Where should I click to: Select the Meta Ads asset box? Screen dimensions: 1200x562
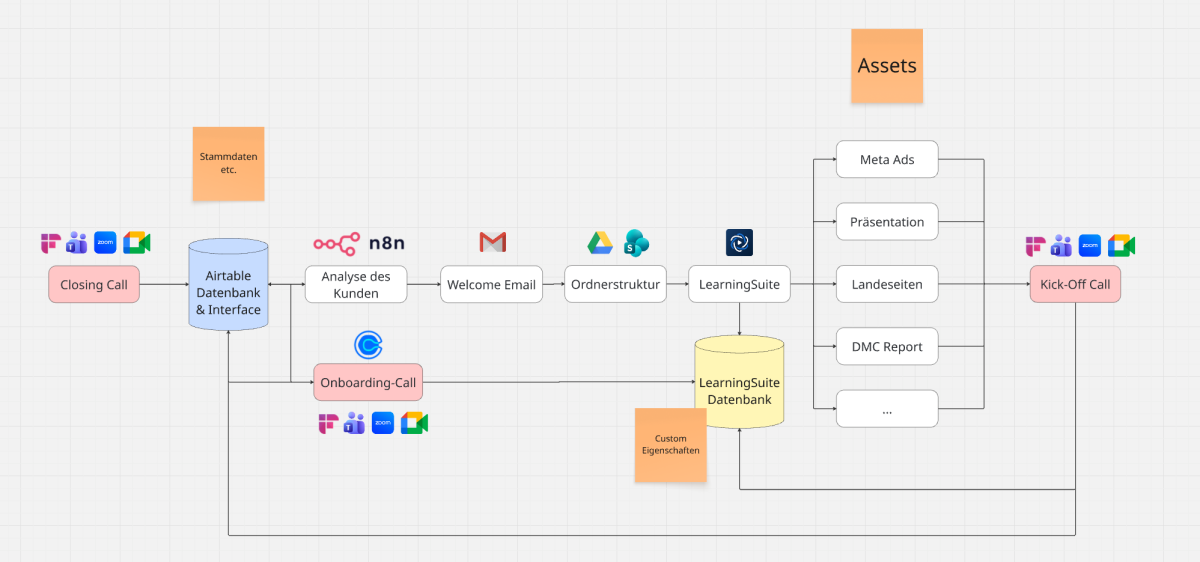[x=887, y=159]
